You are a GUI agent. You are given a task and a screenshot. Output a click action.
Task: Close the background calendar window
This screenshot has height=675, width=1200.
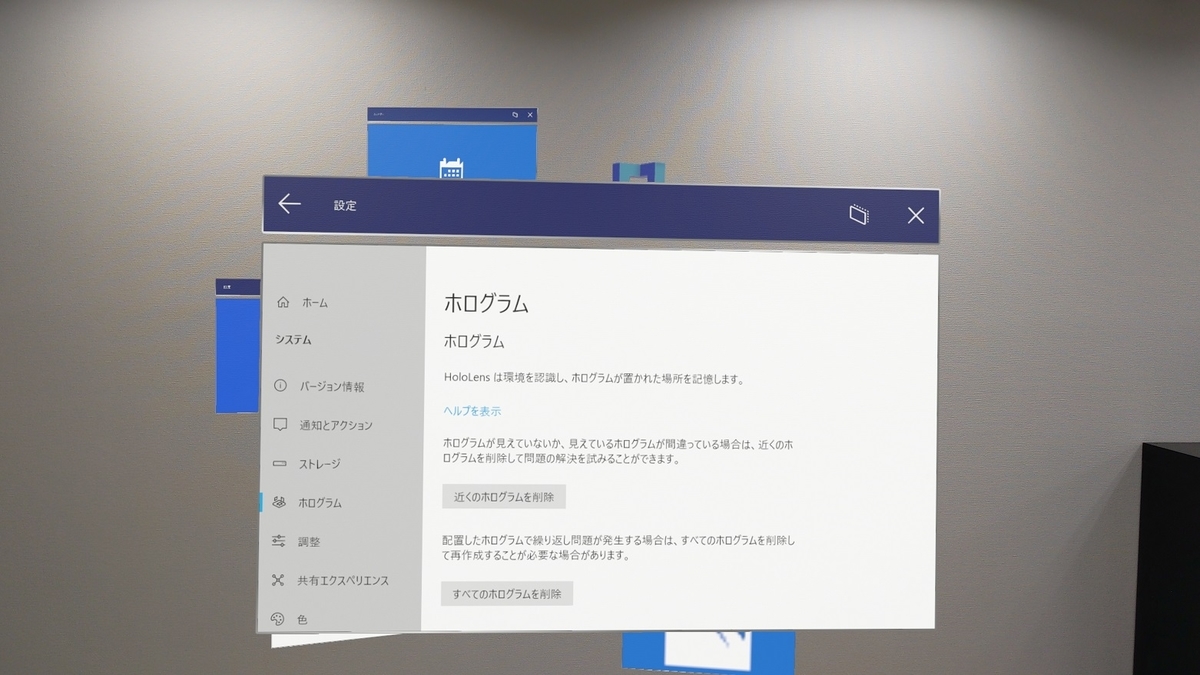(530, 115)
